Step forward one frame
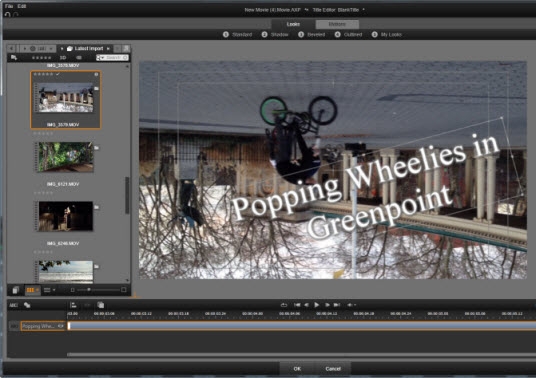536x378 pixels. [327, 305]
